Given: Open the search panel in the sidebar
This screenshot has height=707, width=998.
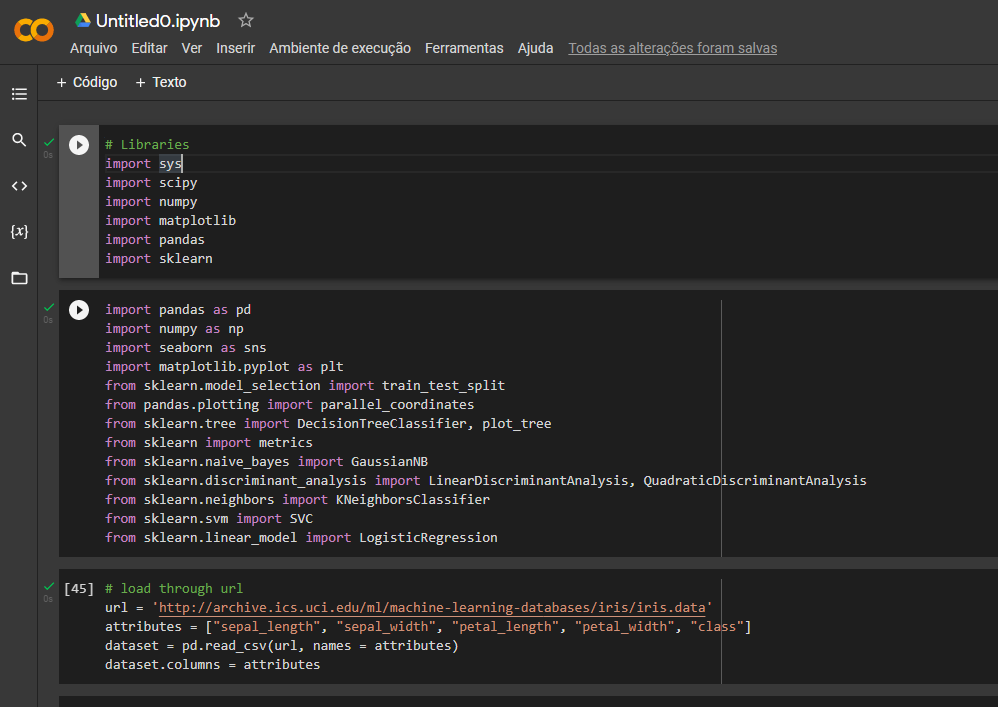Looking at the screenshot, I should (x=18, y=140).
